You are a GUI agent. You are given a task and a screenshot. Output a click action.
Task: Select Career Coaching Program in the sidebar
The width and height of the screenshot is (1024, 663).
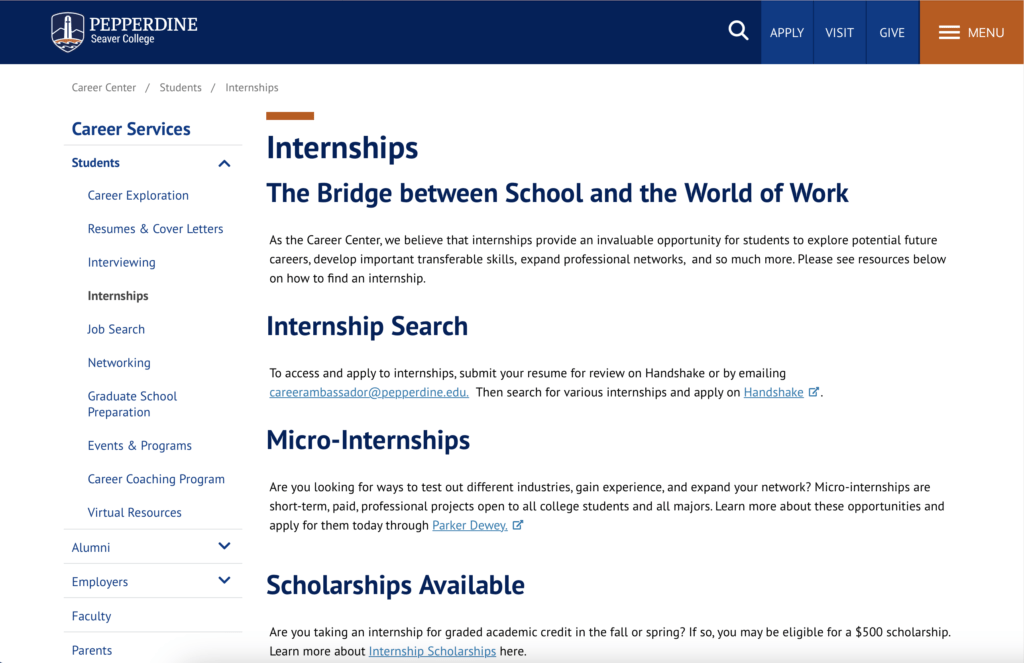click(156, 478)
